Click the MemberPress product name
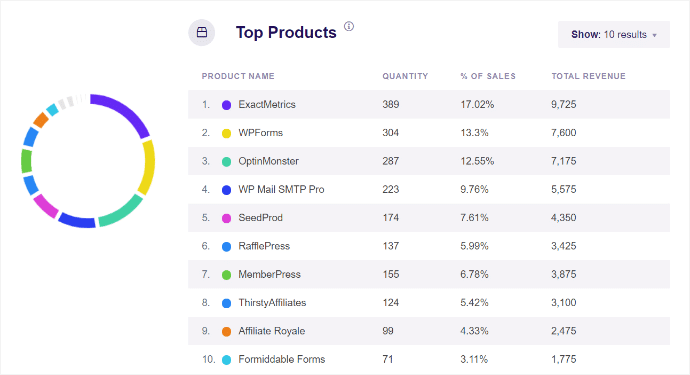690x375 pixels. [269, 275]
